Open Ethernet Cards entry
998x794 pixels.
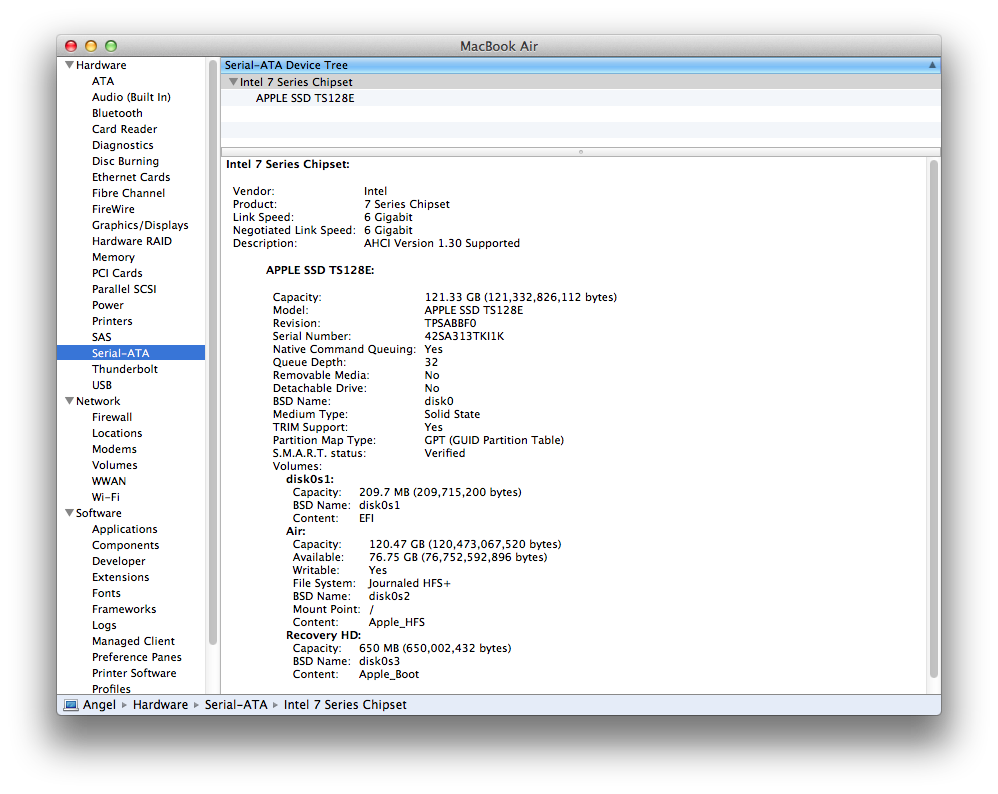(131, 177)
